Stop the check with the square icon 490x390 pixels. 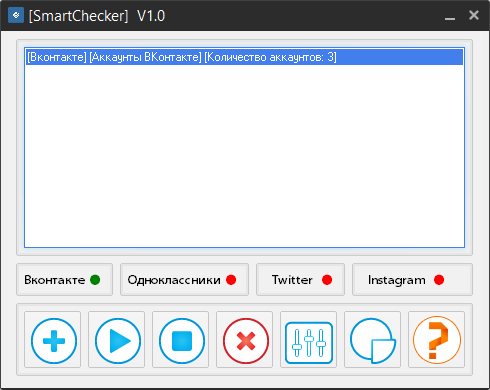(x=181, y=340)
